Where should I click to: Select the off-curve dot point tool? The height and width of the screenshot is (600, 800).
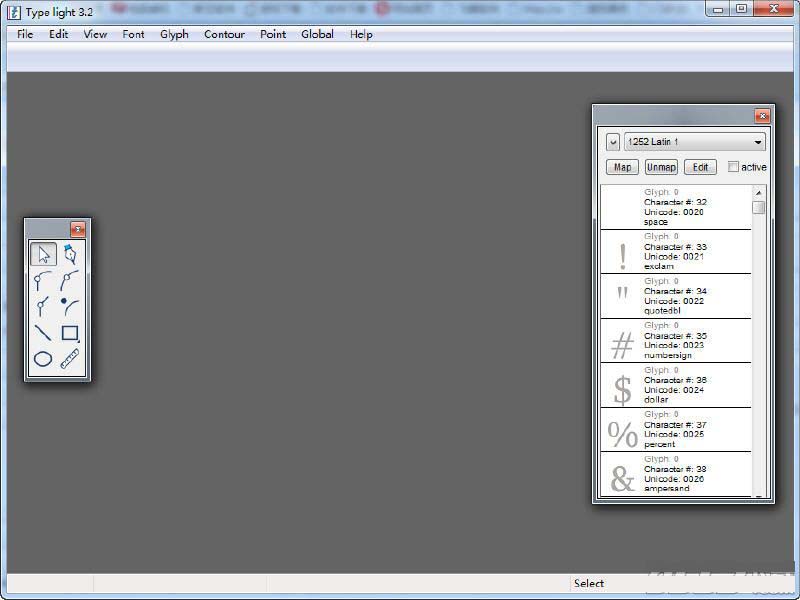70,307
